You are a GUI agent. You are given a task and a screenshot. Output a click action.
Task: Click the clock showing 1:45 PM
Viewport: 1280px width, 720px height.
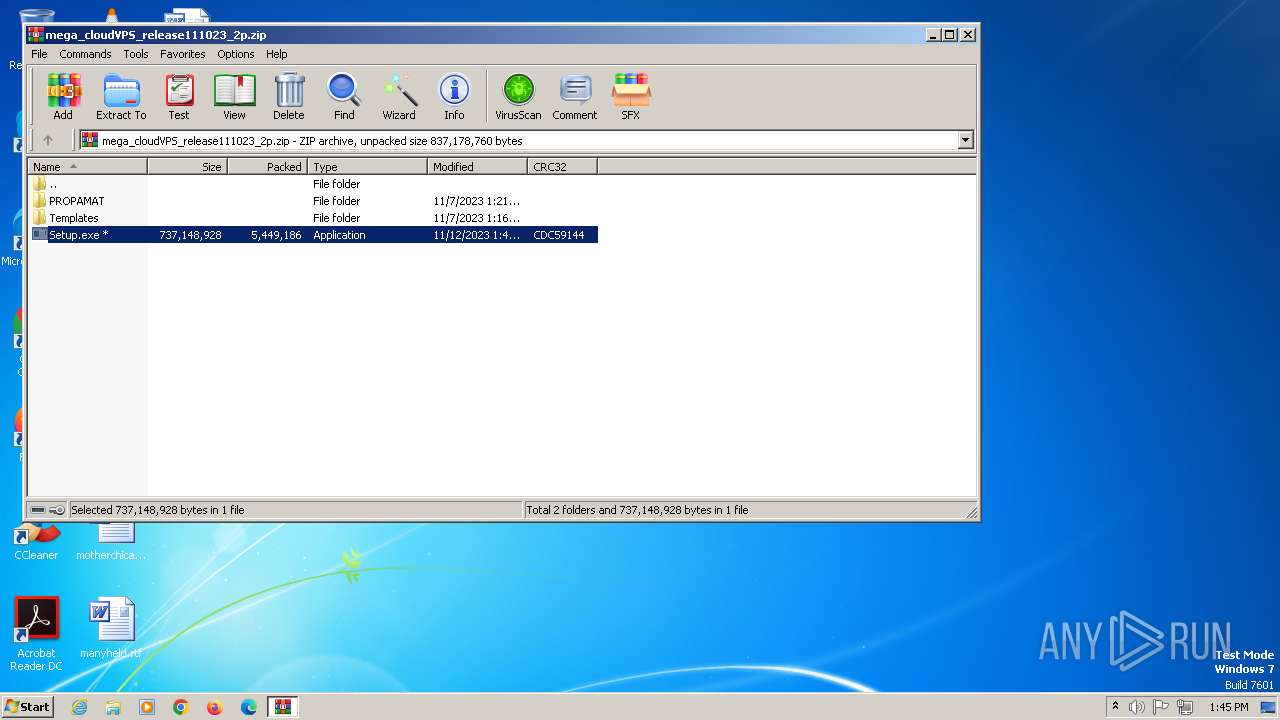[x=1229, y=707]
